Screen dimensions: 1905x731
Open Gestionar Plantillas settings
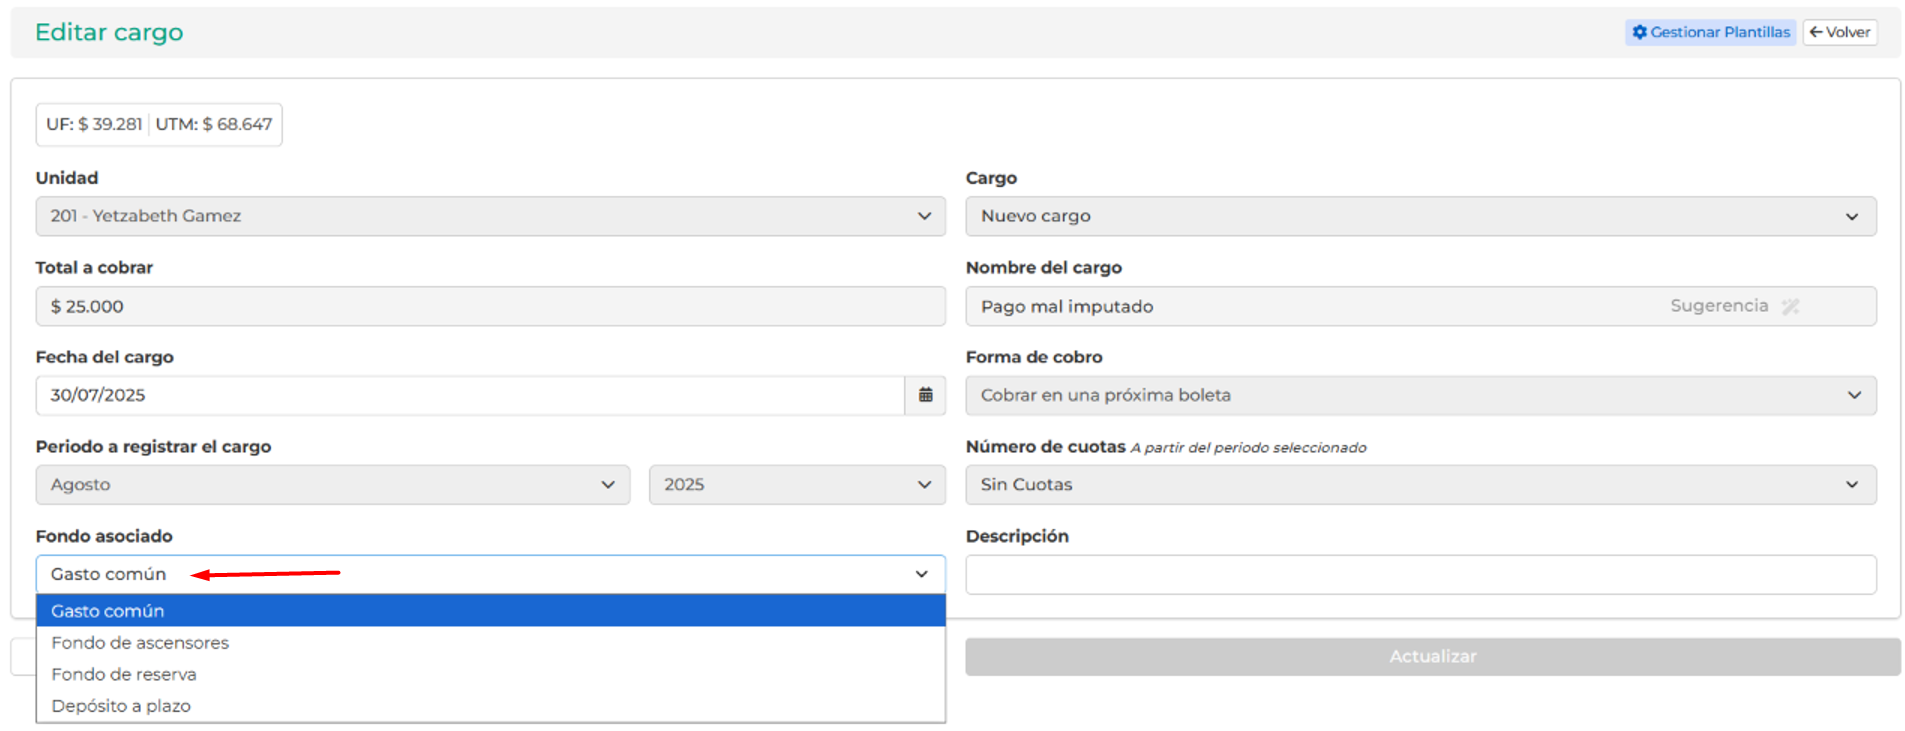point(1710,32)
